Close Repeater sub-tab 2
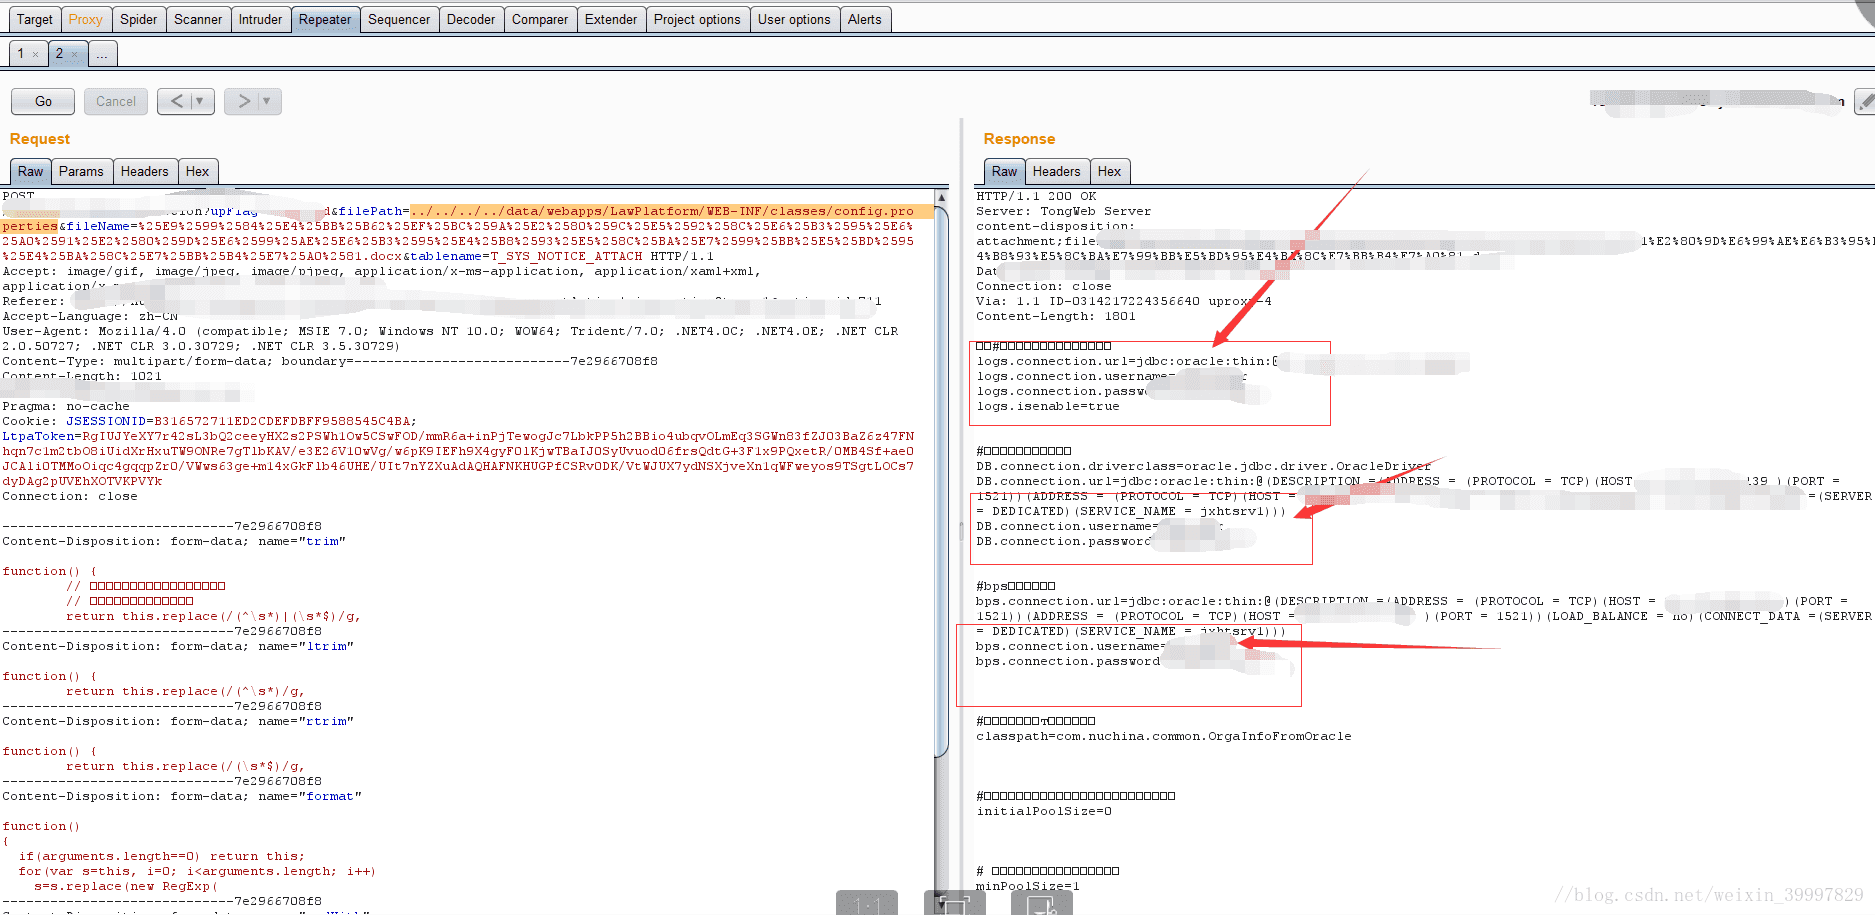This screenshot has width=1875, height=915. click(x=75, y=55)
